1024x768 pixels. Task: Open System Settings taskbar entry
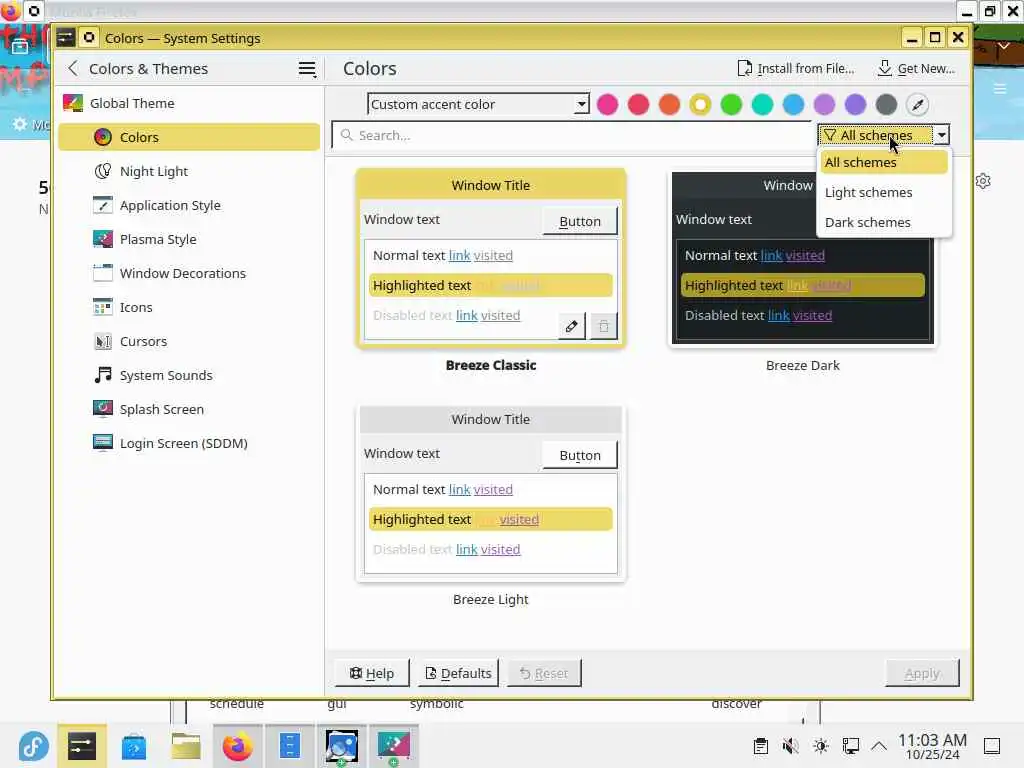click(82, 746)
